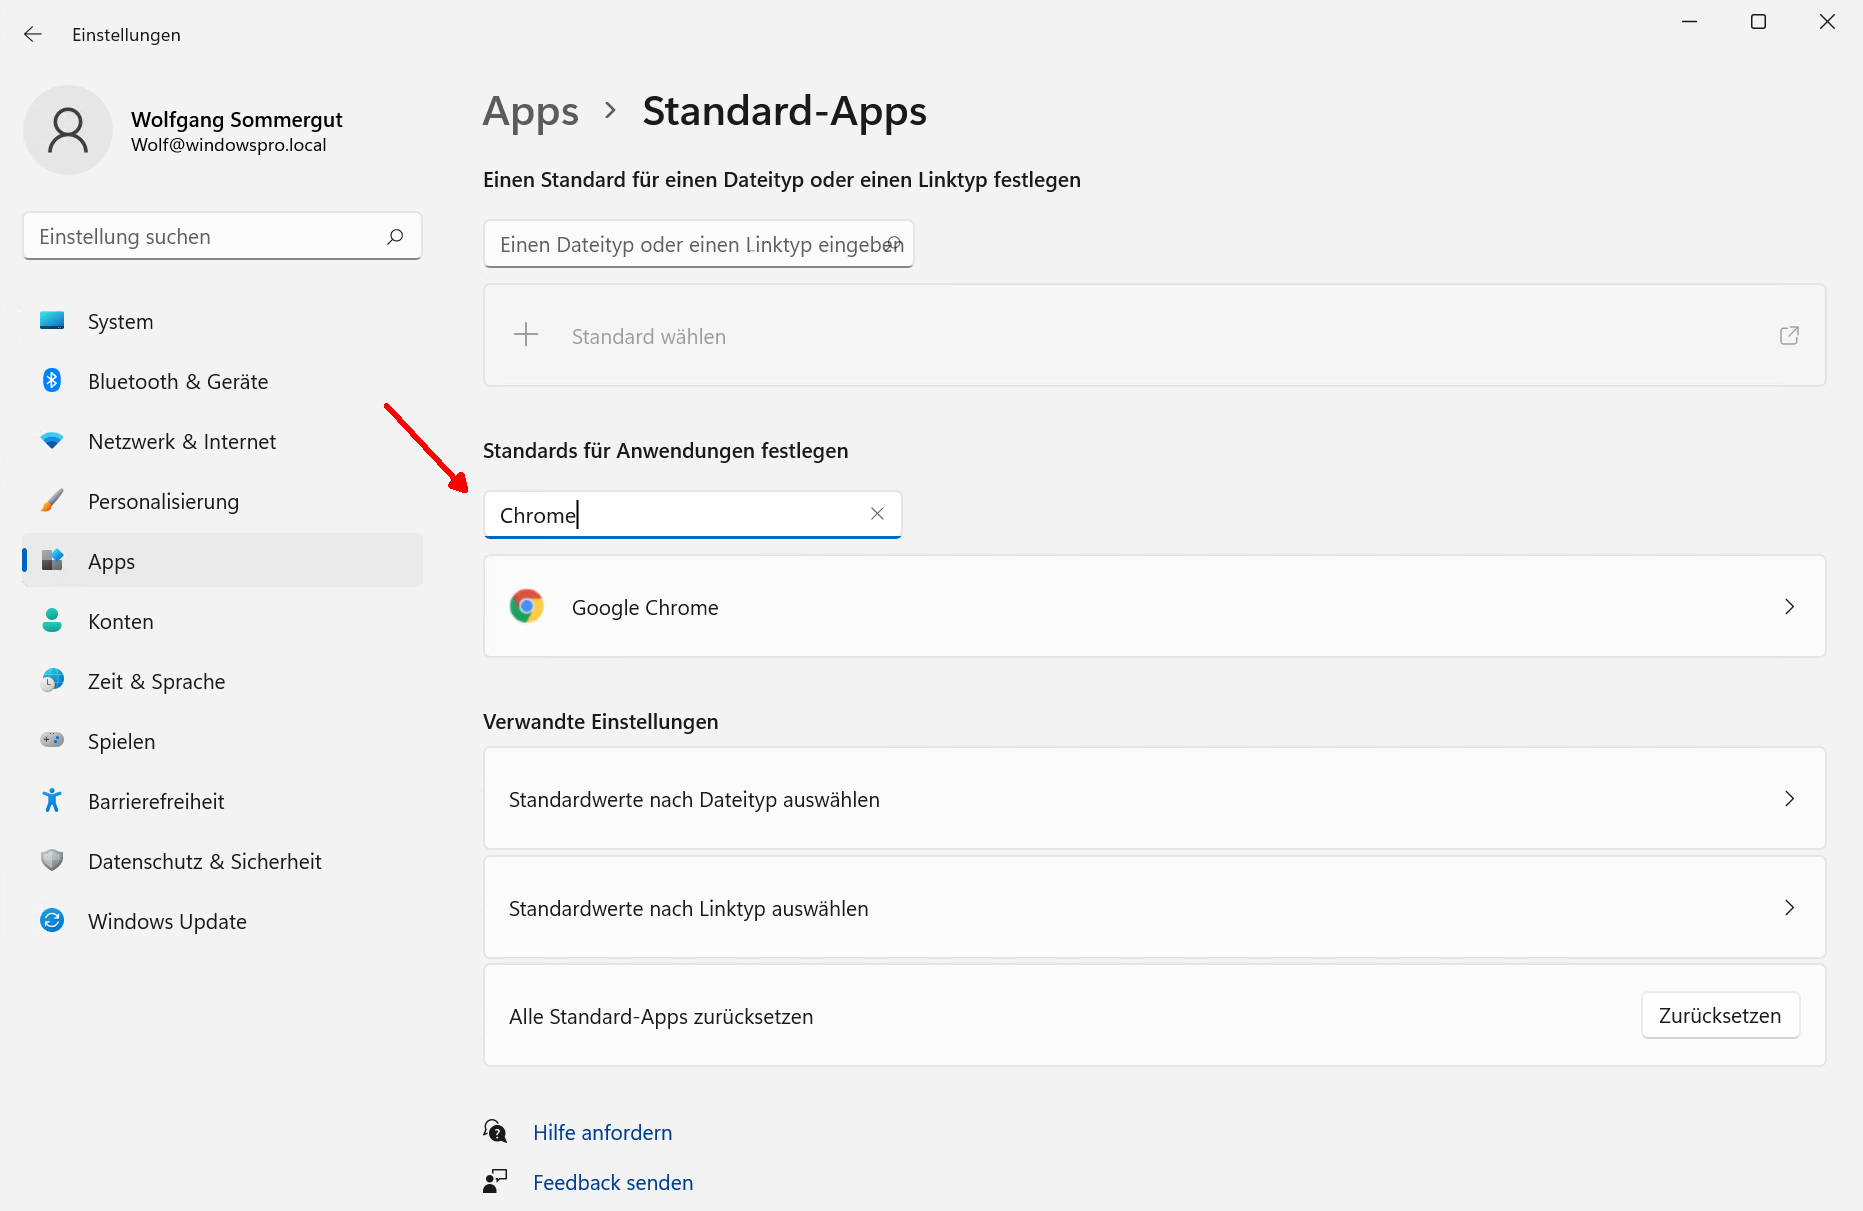1863x1211 pixels.
Task: Select the Personalisierung brush icon
Action: tap(51, 501)
